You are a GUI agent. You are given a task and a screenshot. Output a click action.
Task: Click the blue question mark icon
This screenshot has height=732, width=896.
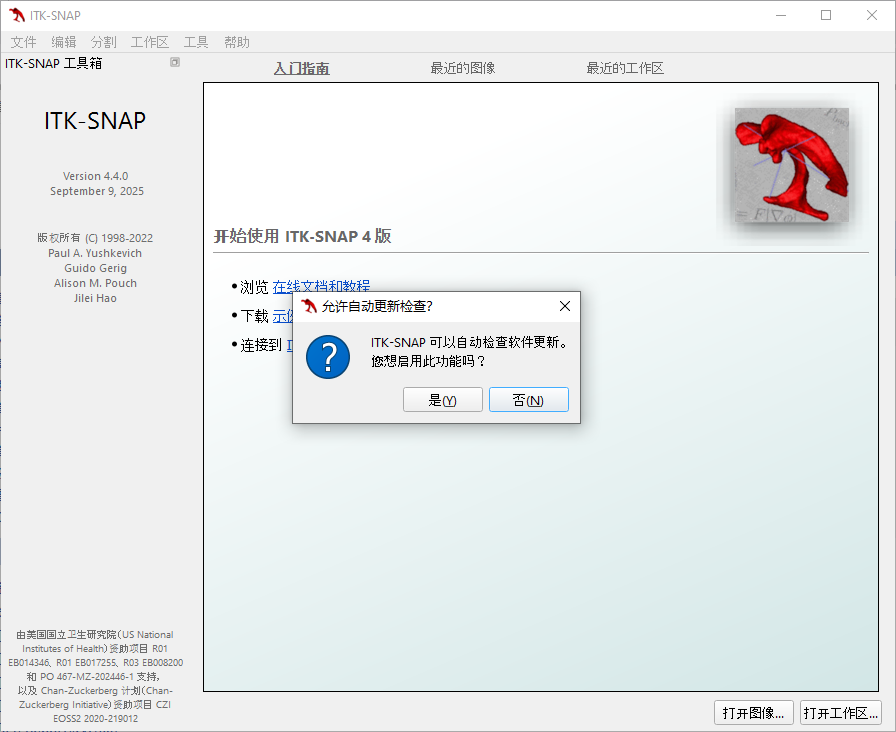pyautogui.click(x=328, y=357)
